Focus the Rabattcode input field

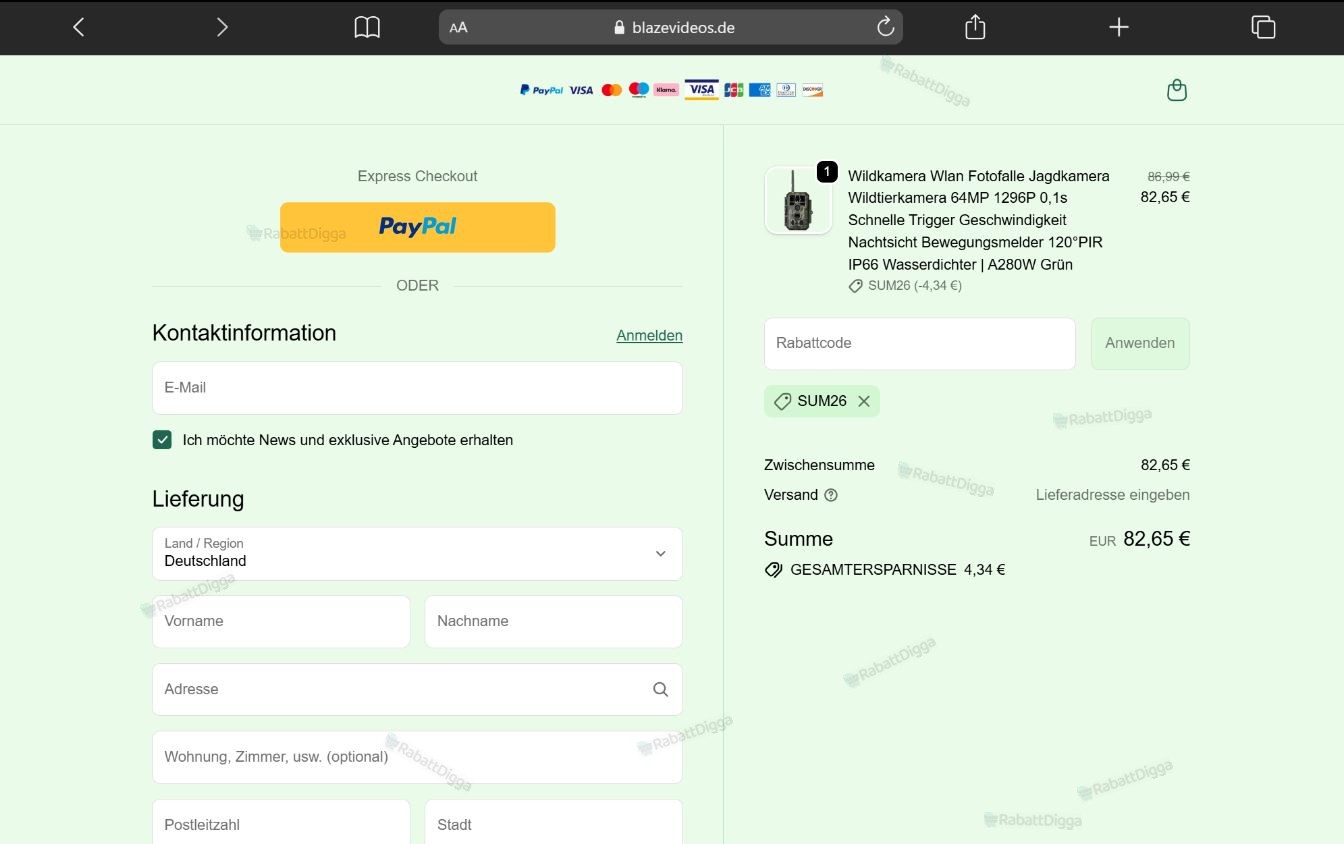click(x=919, y=343)
